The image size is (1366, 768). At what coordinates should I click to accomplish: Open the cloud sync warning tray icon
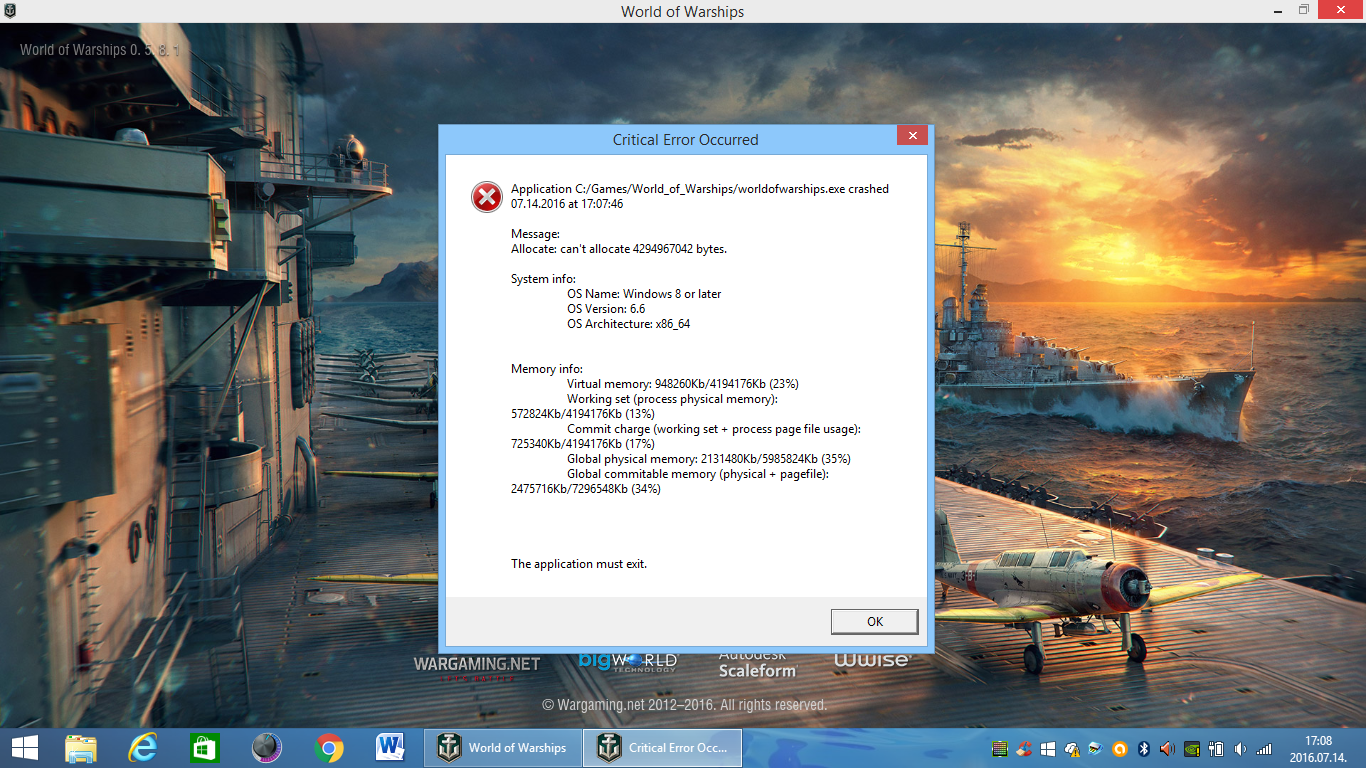coord(1072,748)
